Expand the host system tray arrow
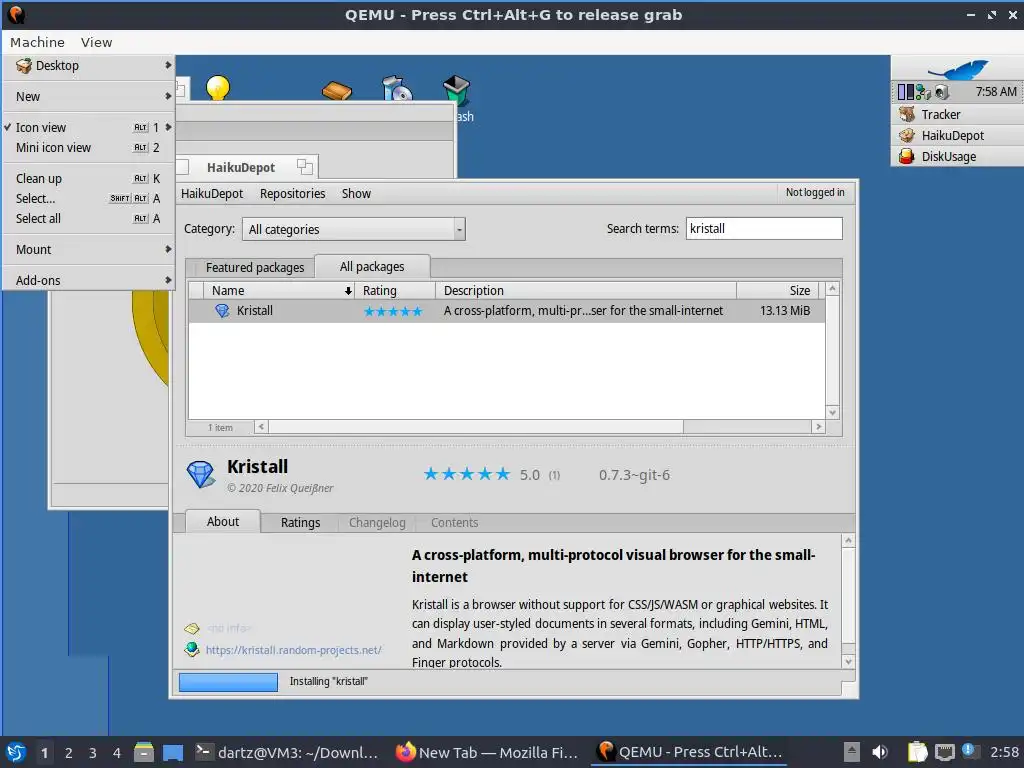This screenshot has width=1024, height=768. 852,752
